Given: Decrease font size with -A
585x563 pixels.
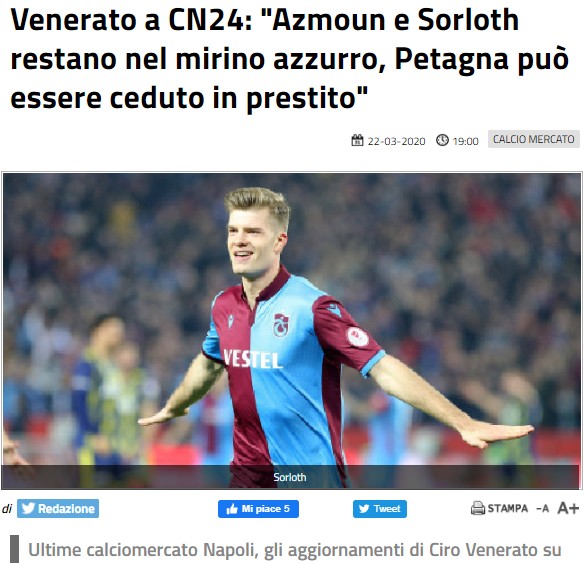Looking at the screenshot, I should click(x=542, y=508).
